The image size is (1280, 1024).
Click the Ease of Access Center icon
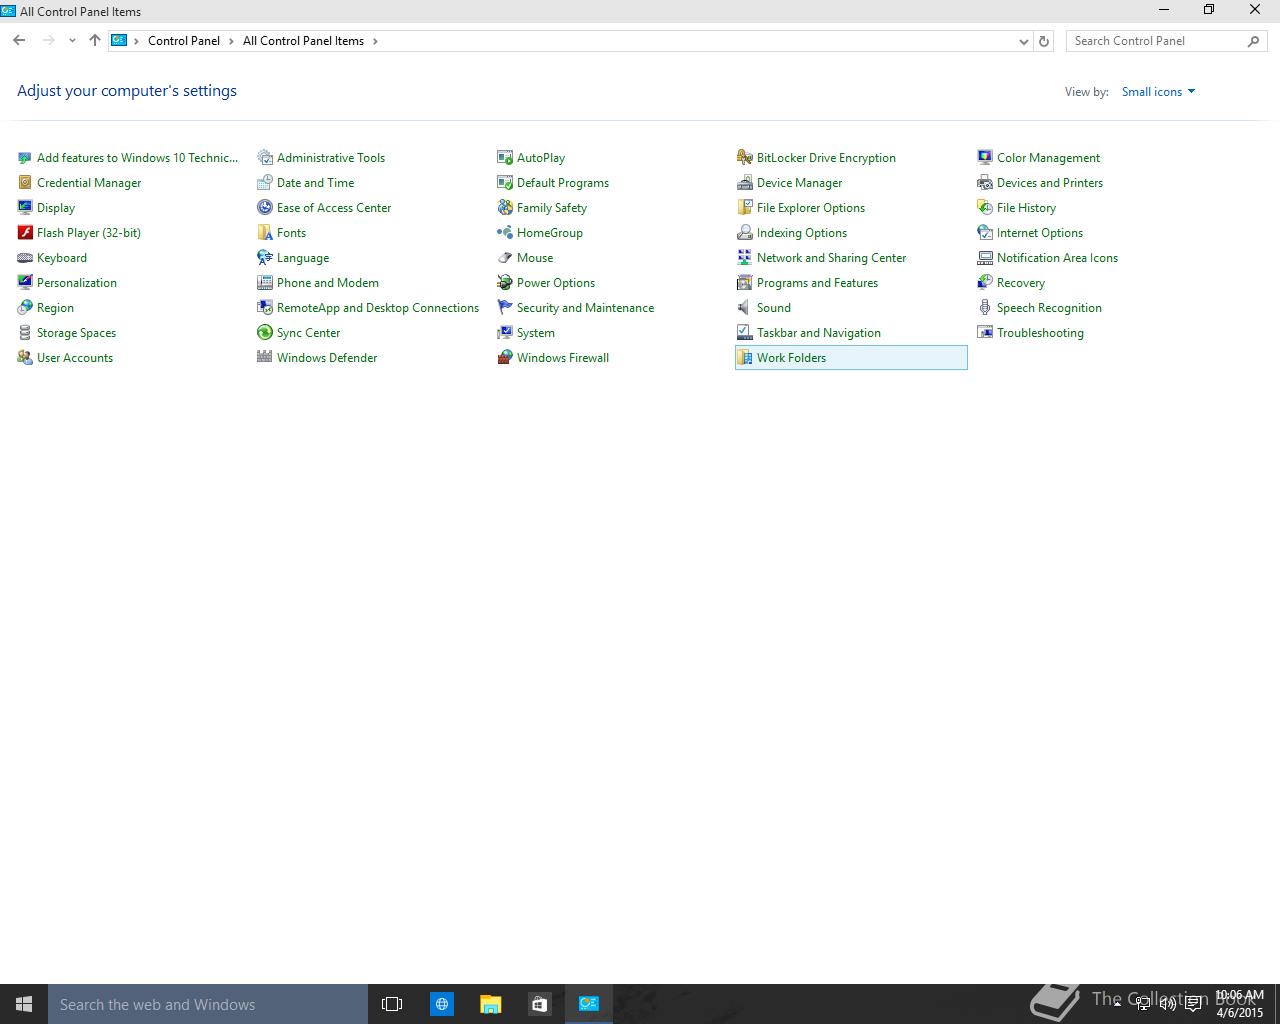click(x=265, y=207)
